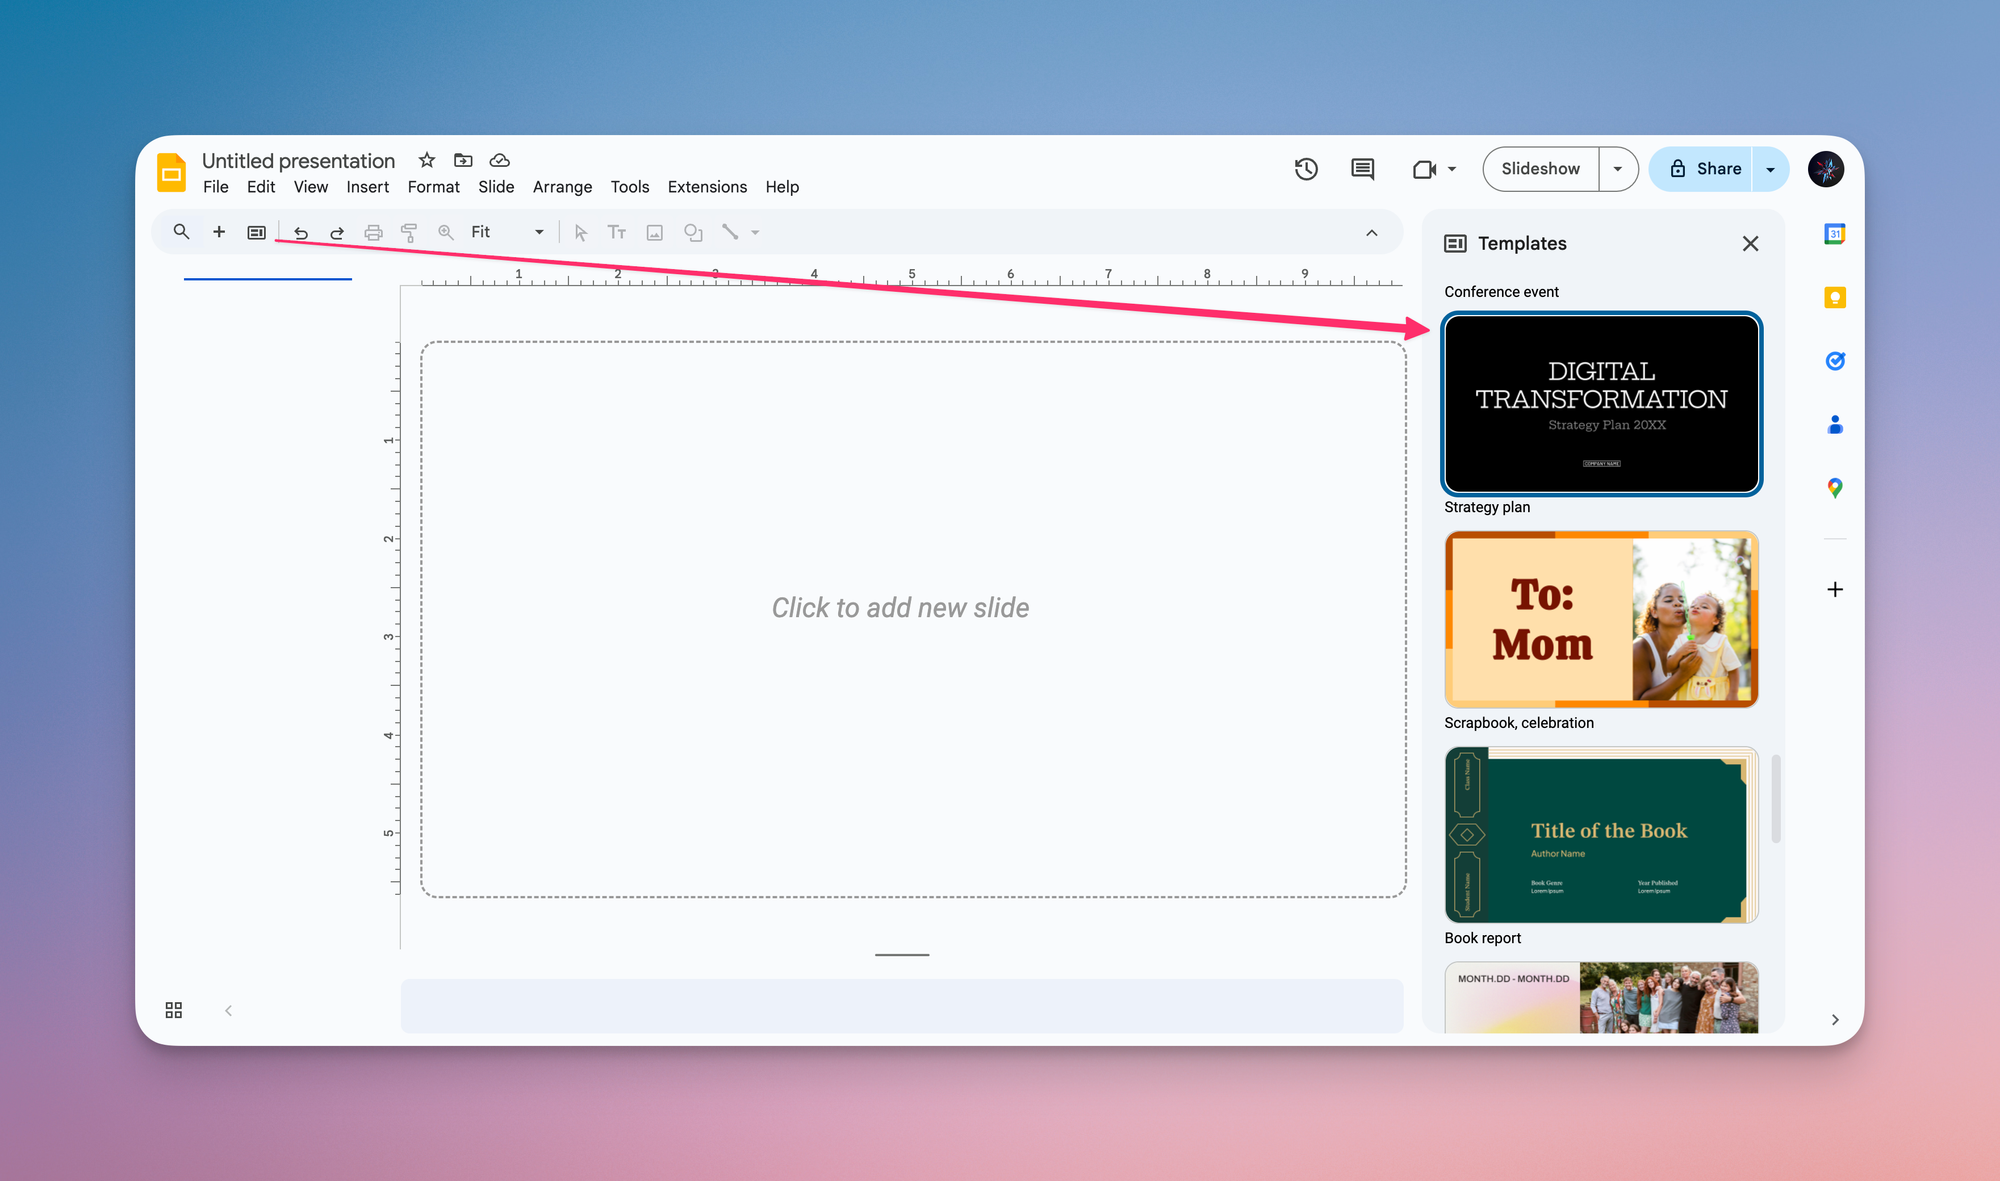Viewport: 2000px width, 1181px height.
Task: Open Google Keep in side panel
Action: click(1834, 297)
